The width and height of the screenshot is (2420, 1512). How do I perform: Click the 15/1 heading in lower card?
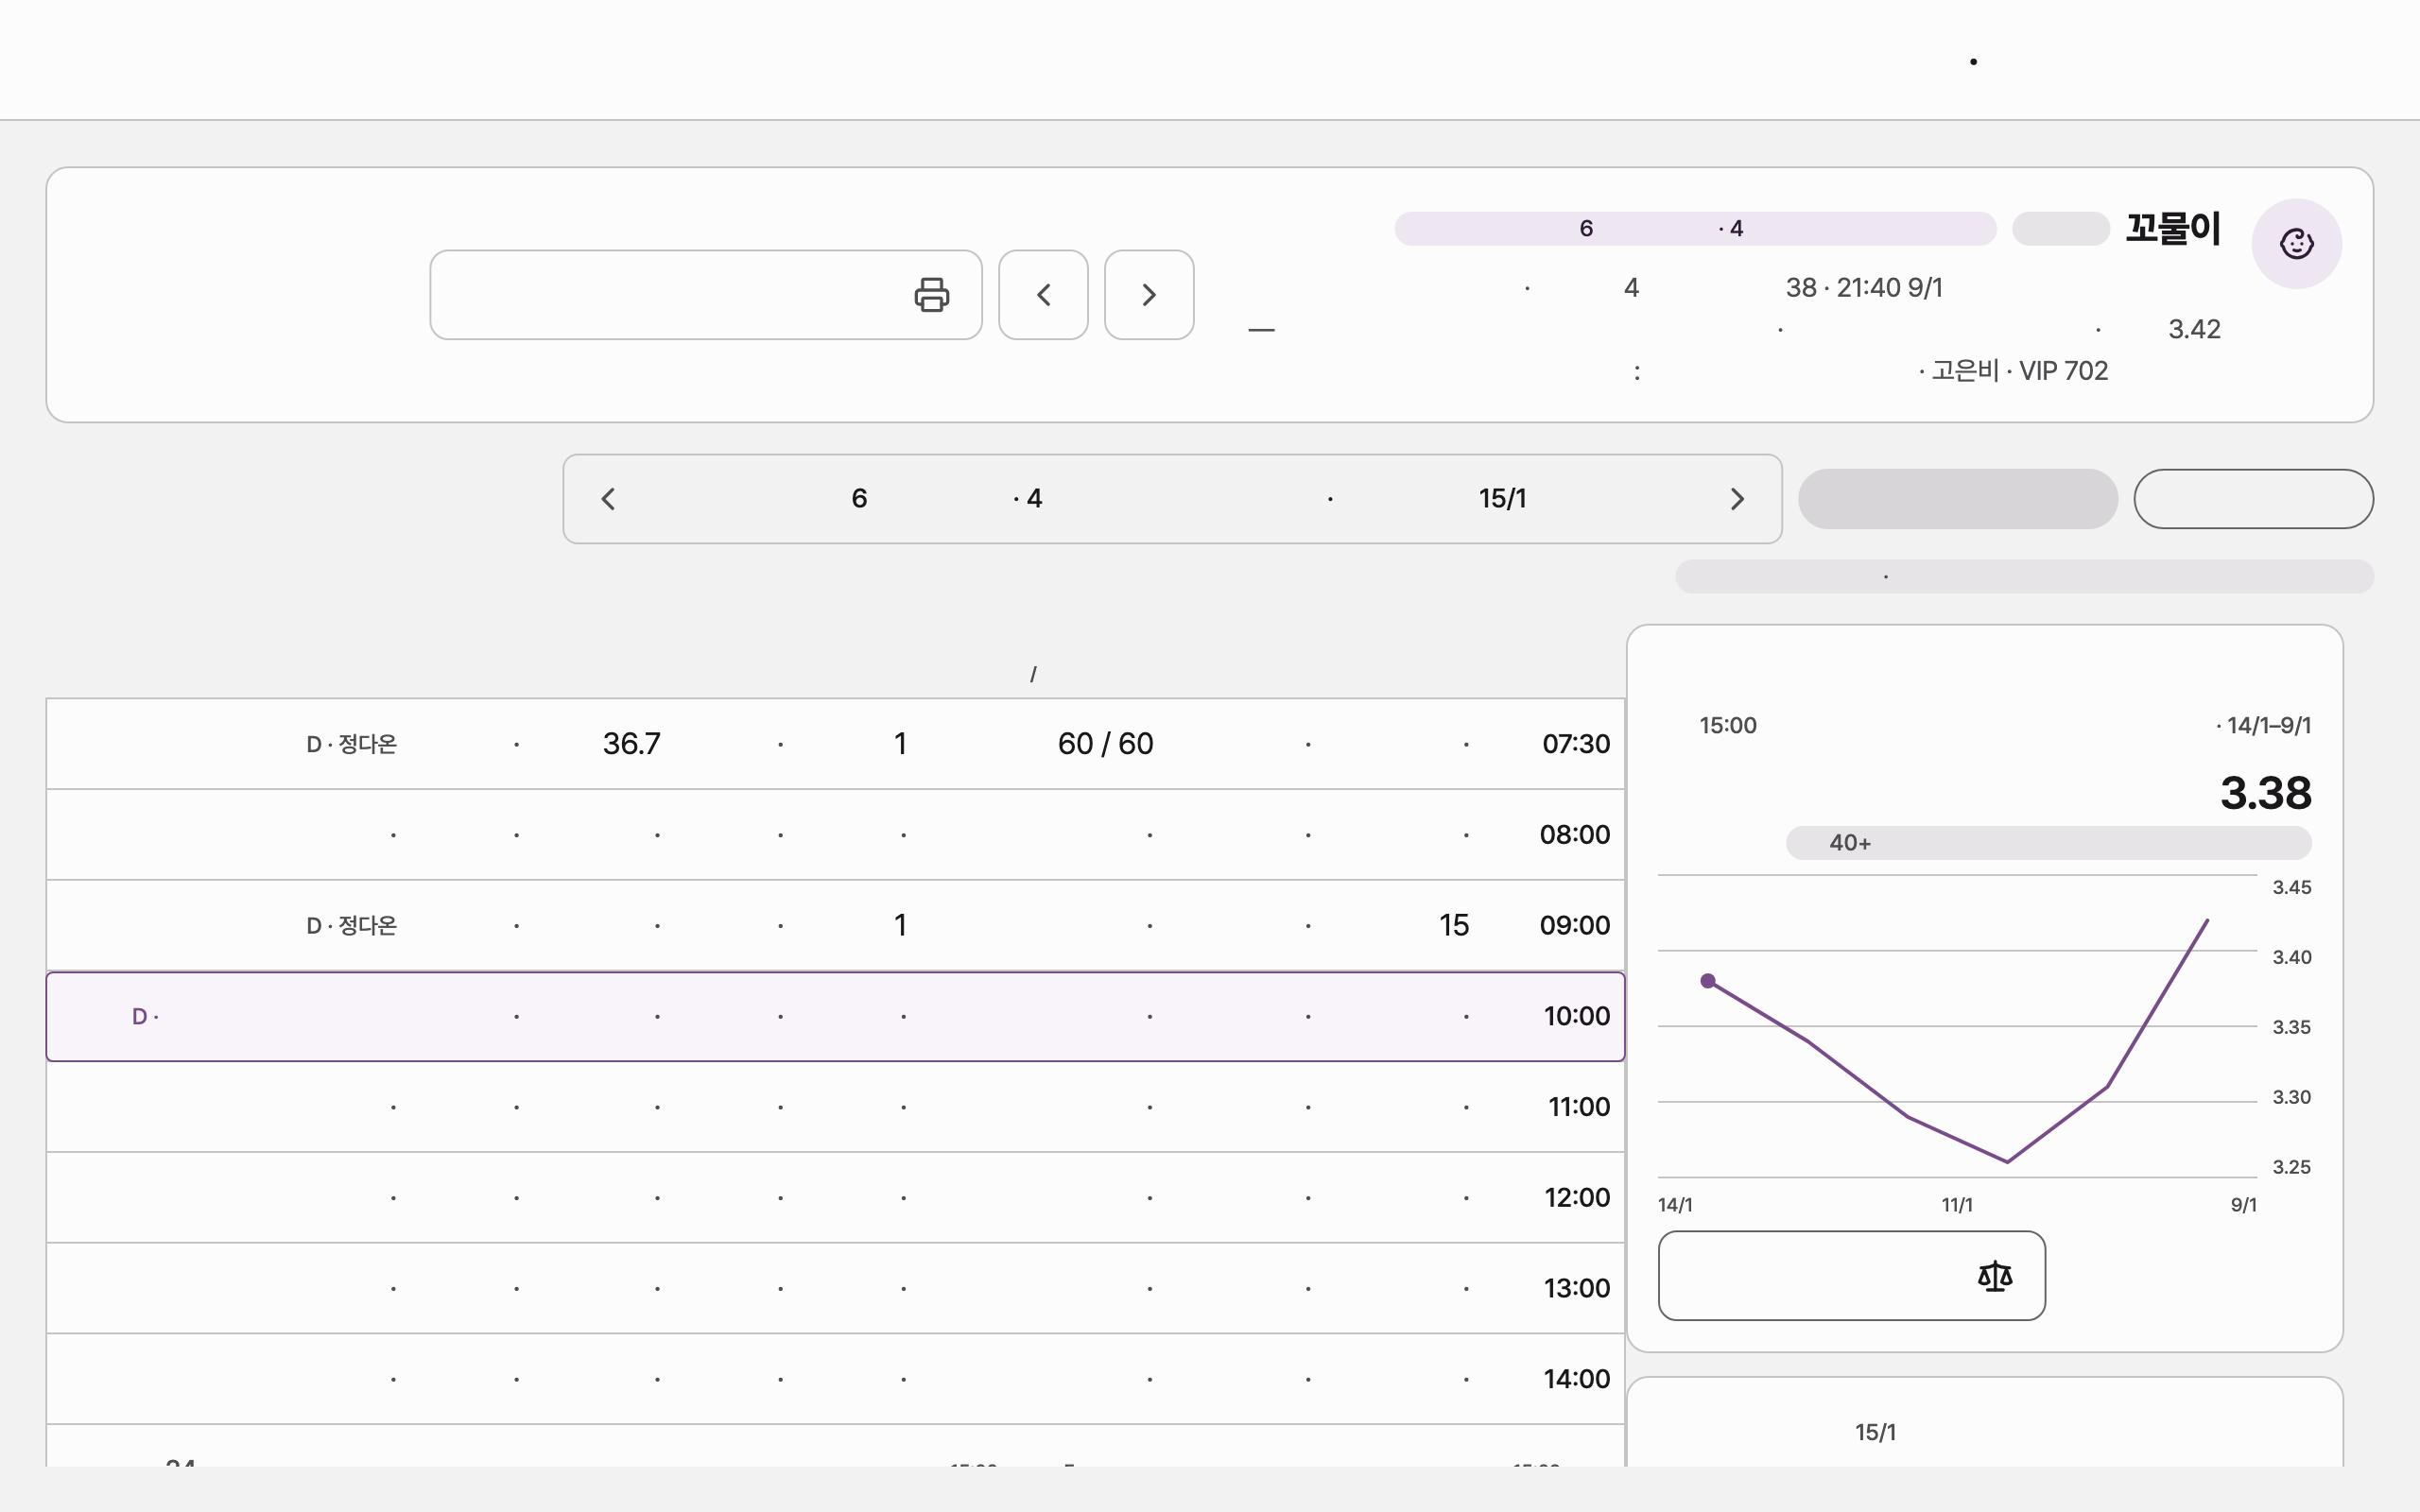[x=1875, y=1433]
